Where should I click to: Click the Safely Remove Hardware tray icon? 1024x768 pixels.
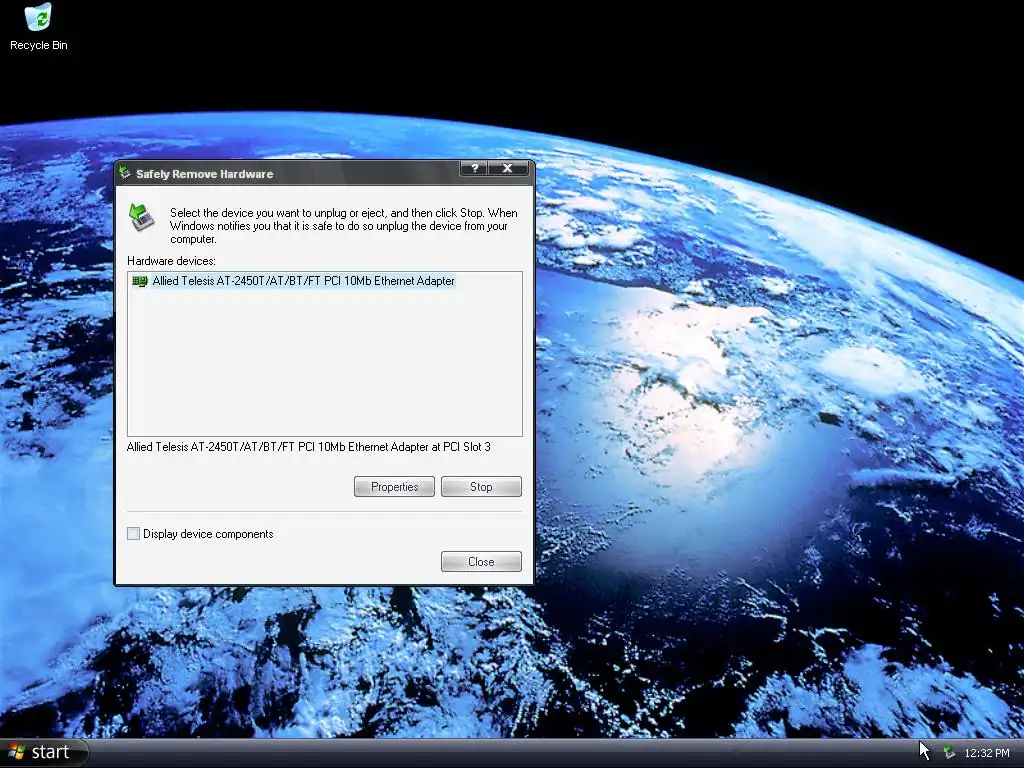(949, 753)
